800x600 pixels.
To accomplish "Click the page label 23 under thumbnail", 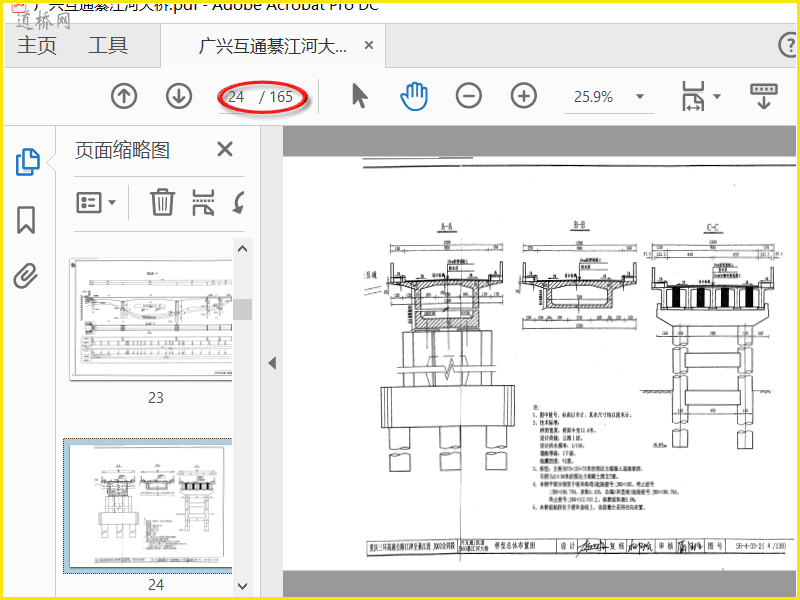I will click(x=156, y=397).
